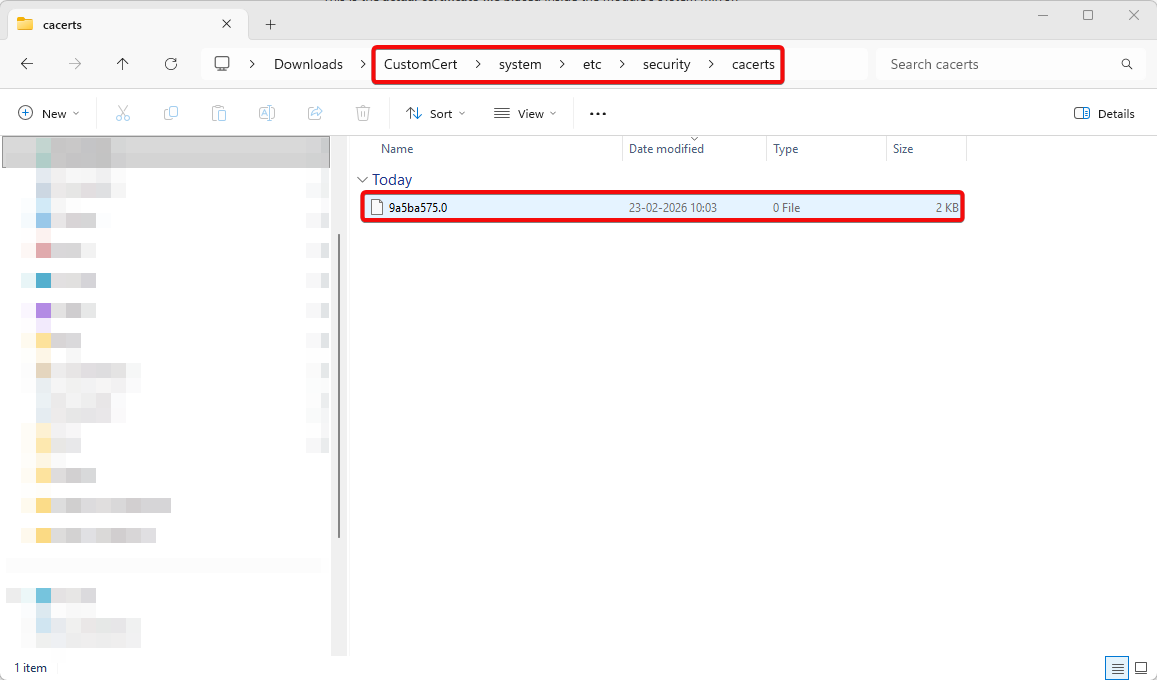Refresh the current folder view
Image resolution: width=1157 pixels, height=680 pixels.
(171, 64)
